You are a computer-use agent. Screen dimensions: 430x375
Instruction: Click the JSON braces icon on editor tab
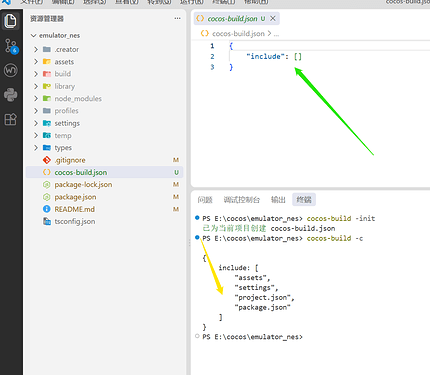200,18
